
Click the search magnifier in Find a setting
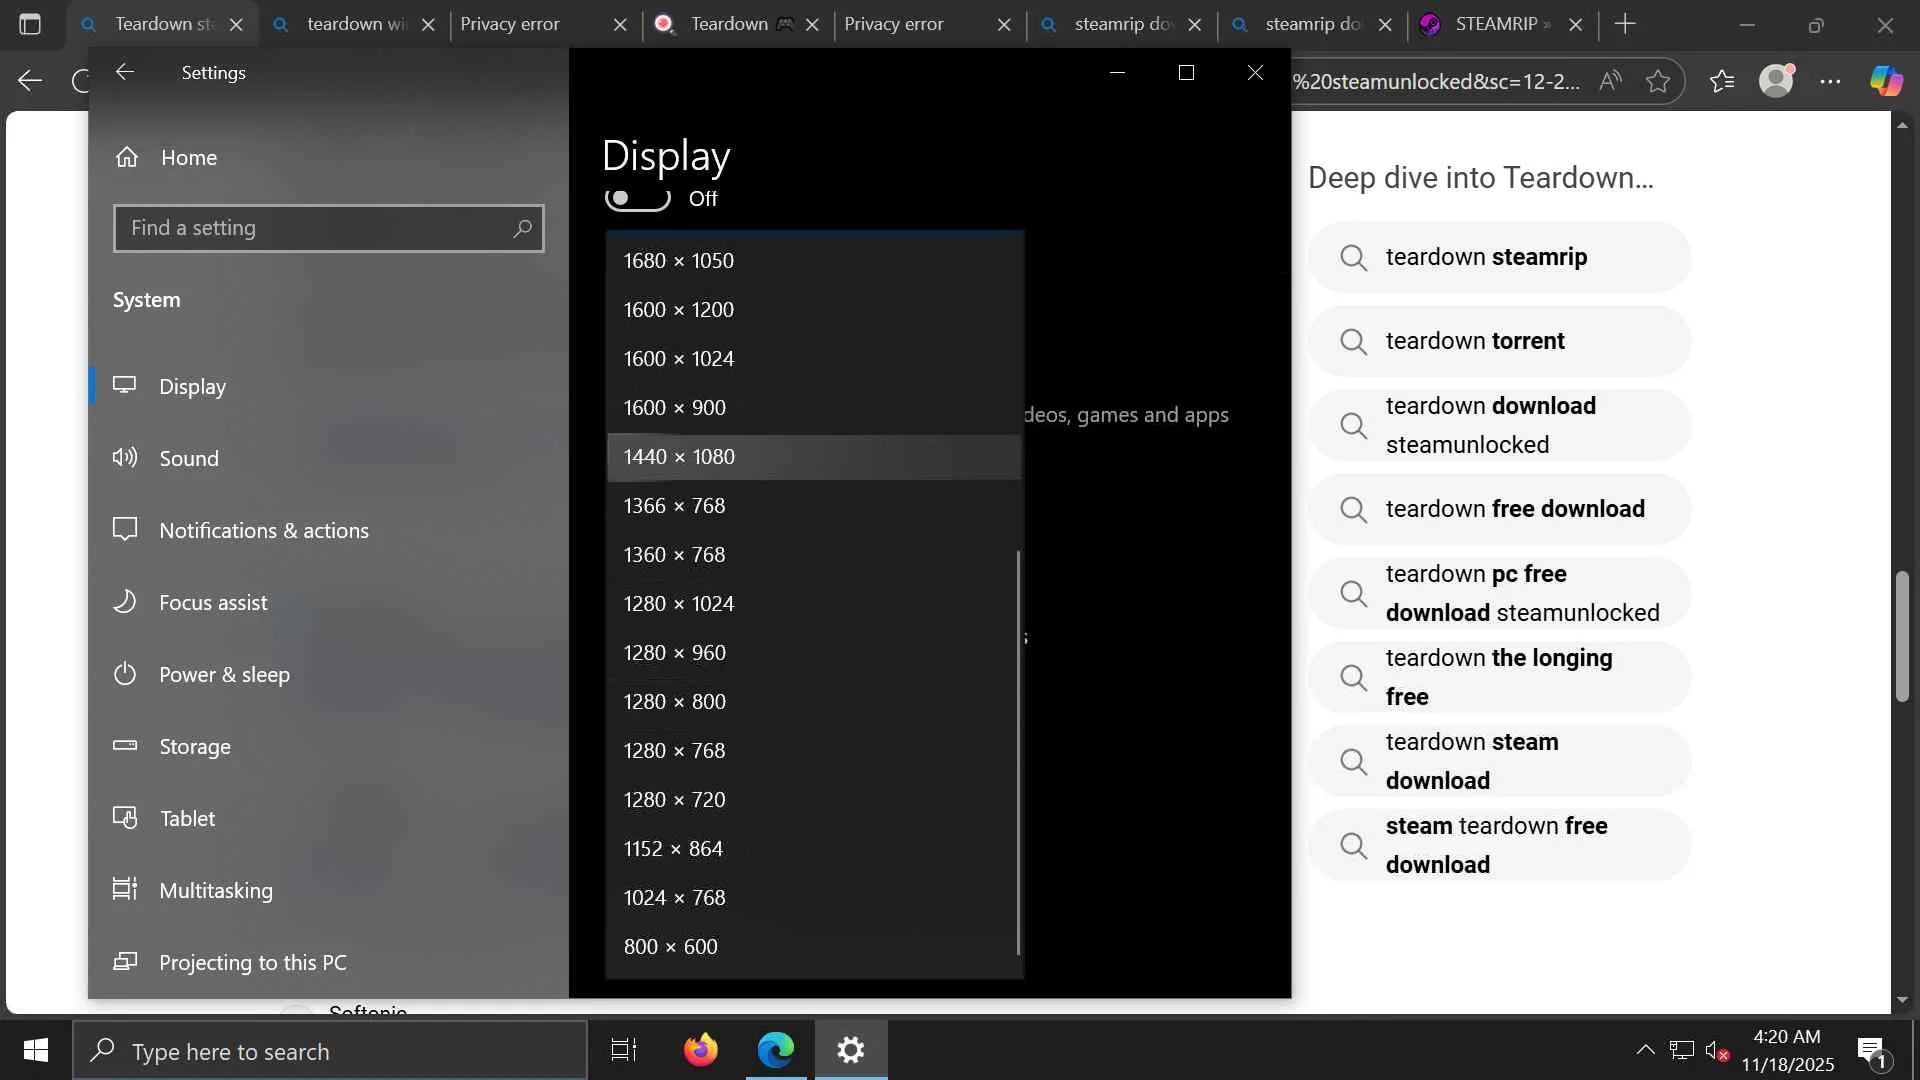tap(522, 229)
